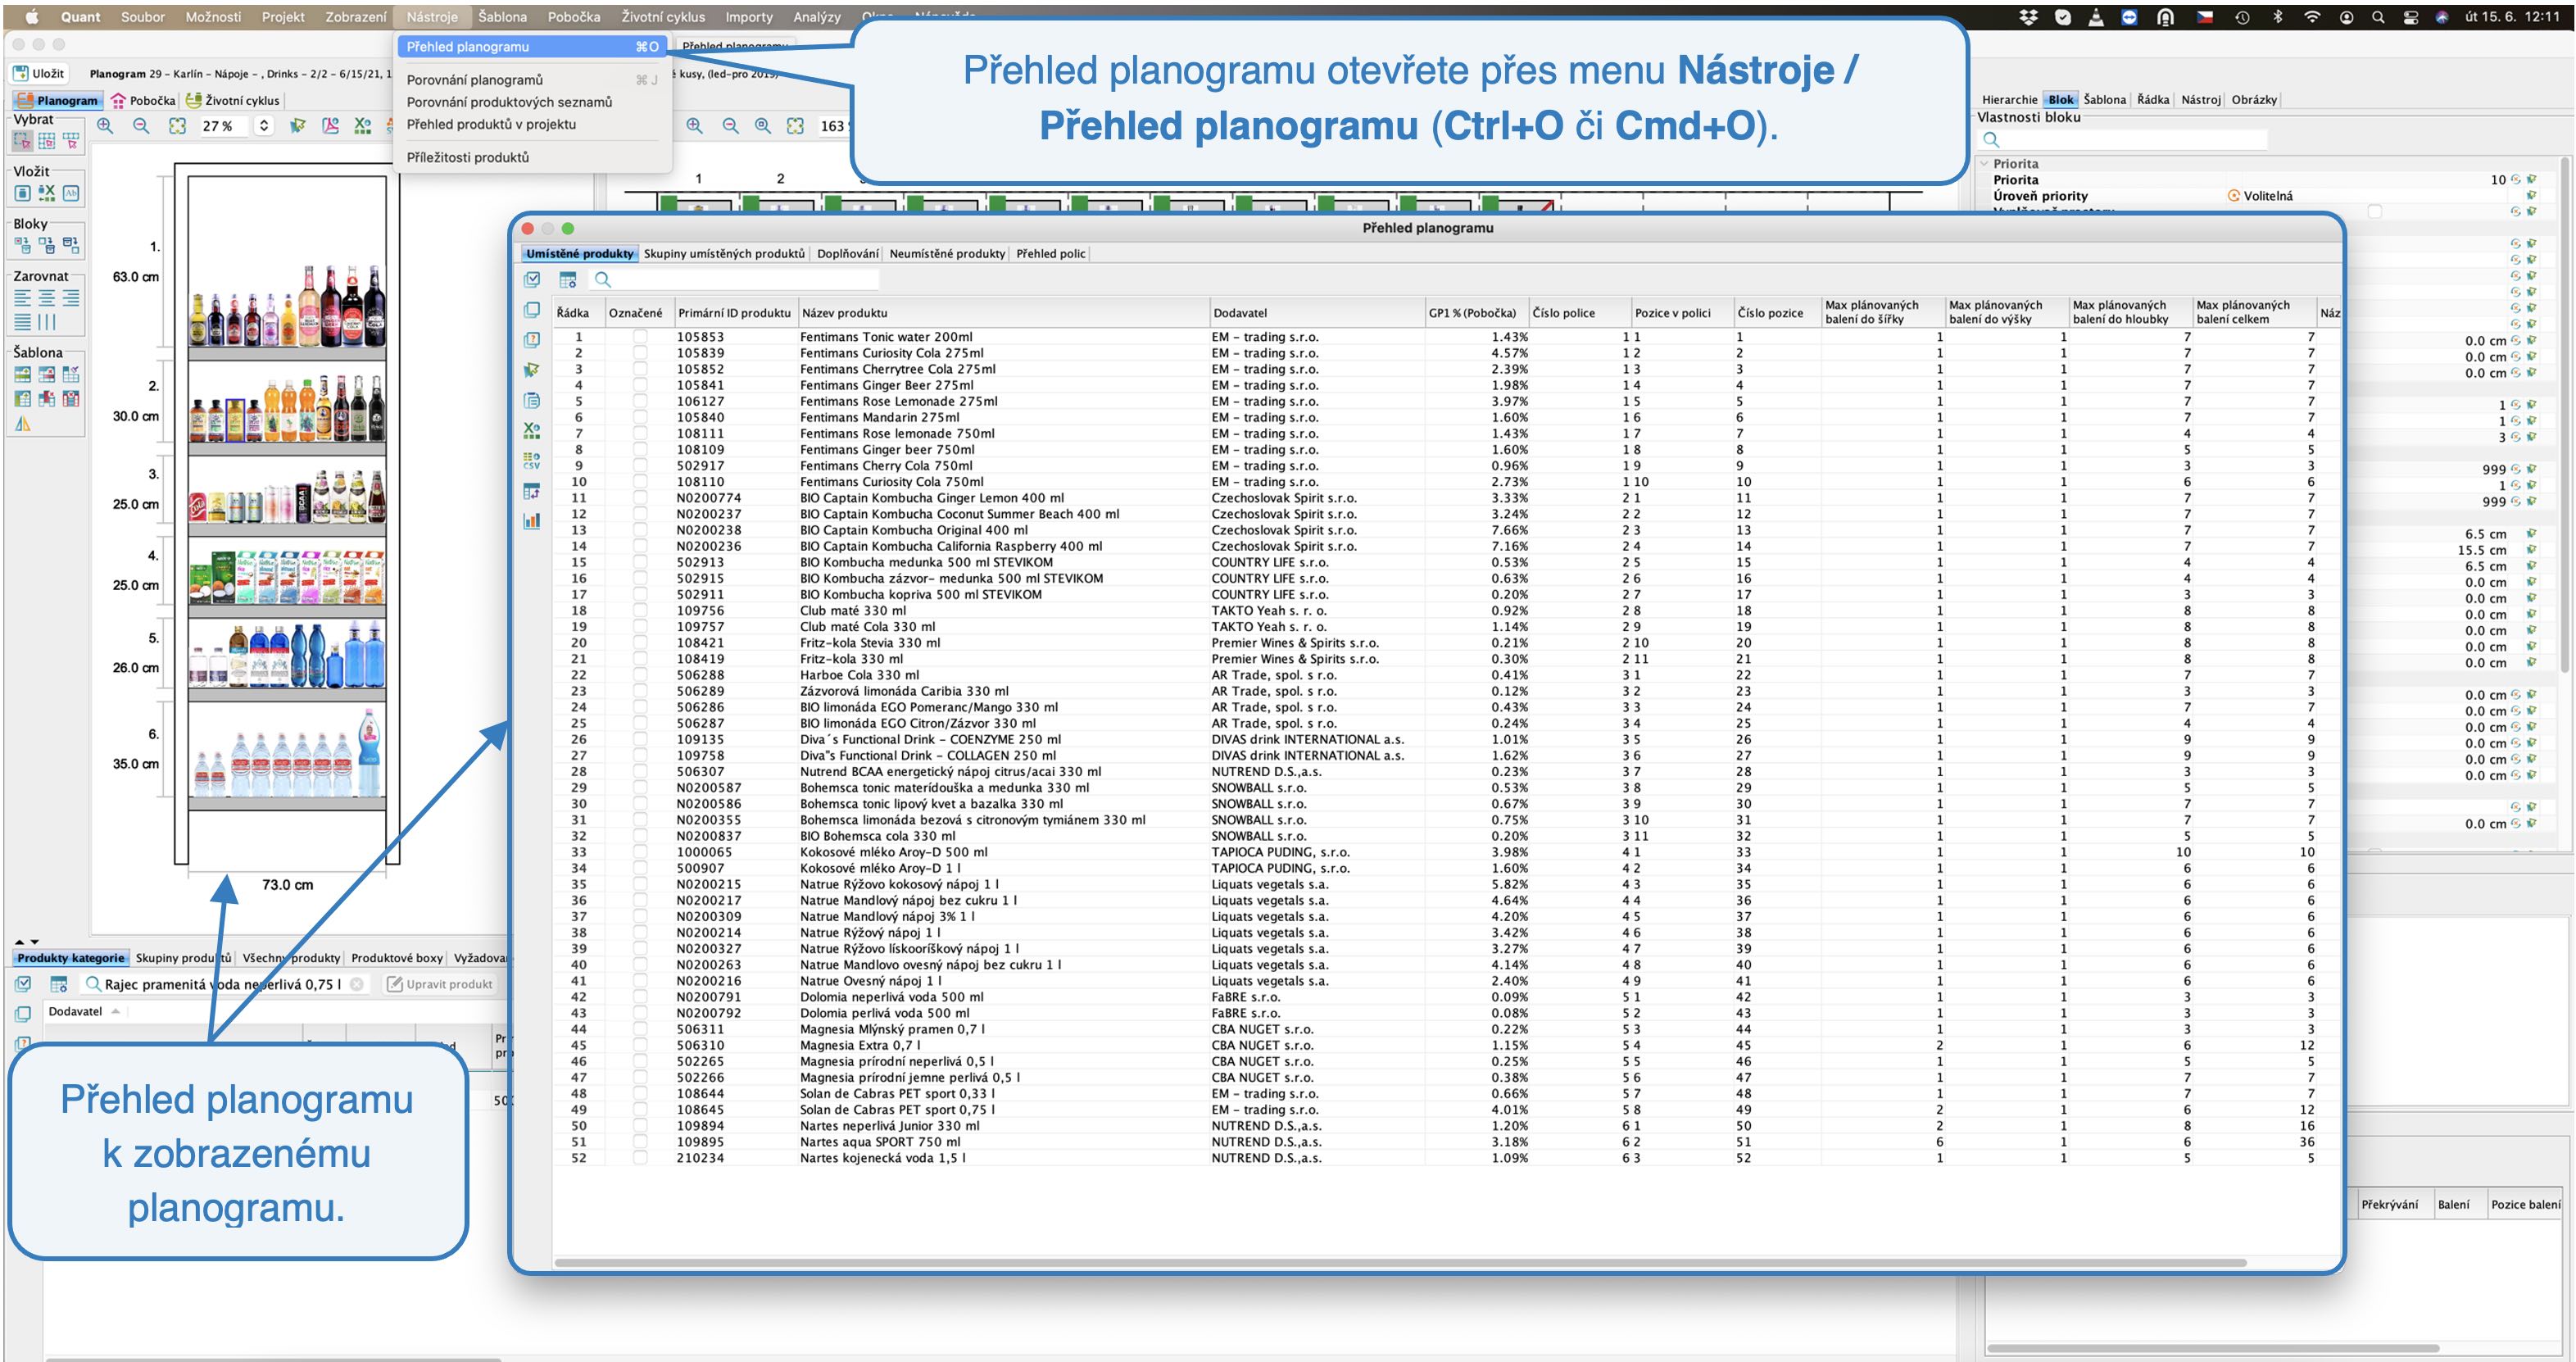Collapse the bottom products panel using the split arrows
Viewport: 2576px width, 1362px height.
(35, 942)
